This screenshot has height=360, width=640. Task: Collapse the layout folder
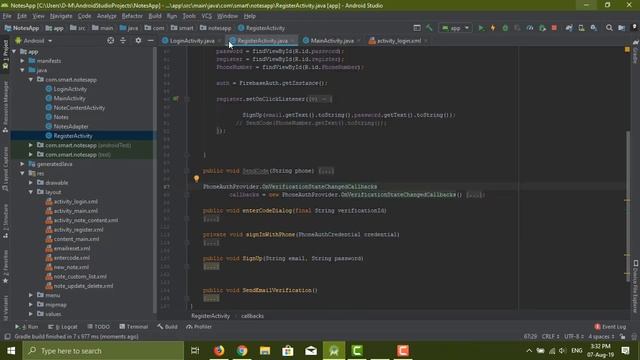(31, 192)
